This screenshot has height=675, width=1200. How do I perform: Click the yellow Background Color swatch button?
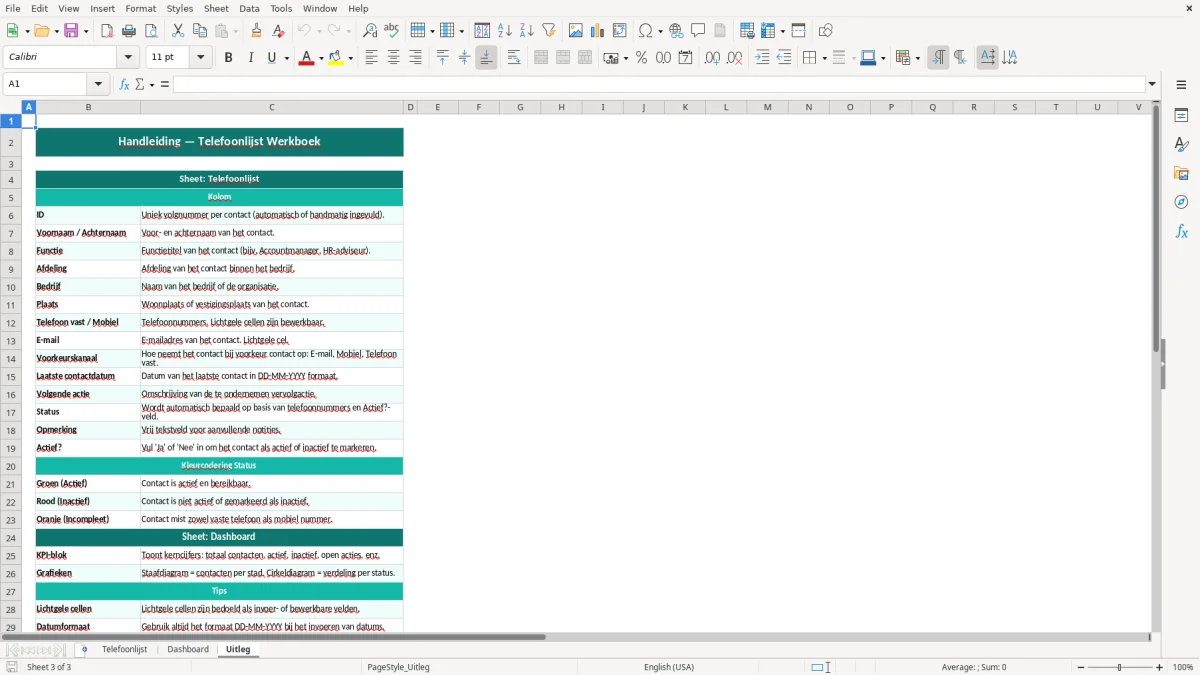pyautogui.click(x=335, y=58)
